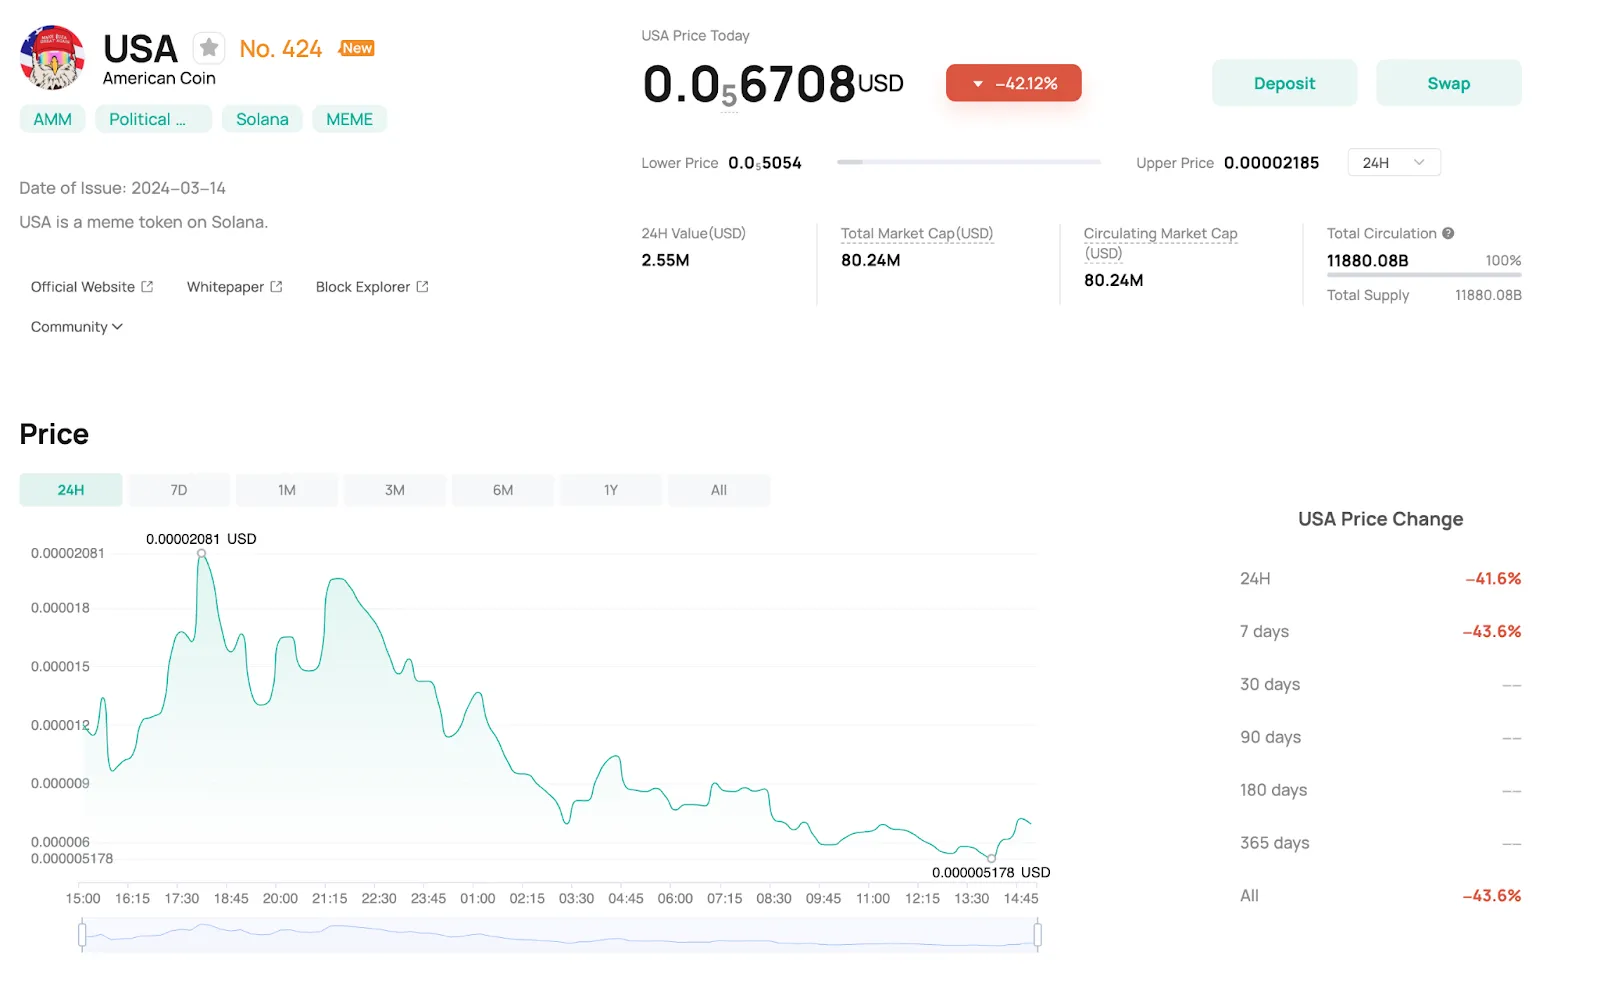Click the Whitepaper link text

[225, 287]
